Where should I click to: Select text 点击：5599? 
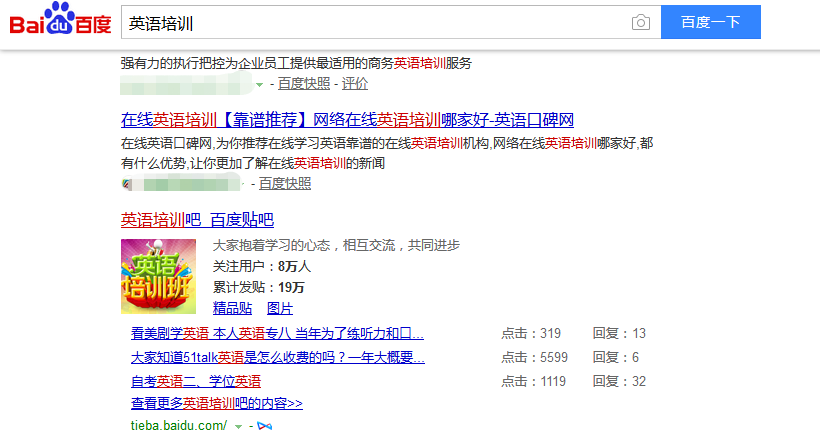click(534, 358)
